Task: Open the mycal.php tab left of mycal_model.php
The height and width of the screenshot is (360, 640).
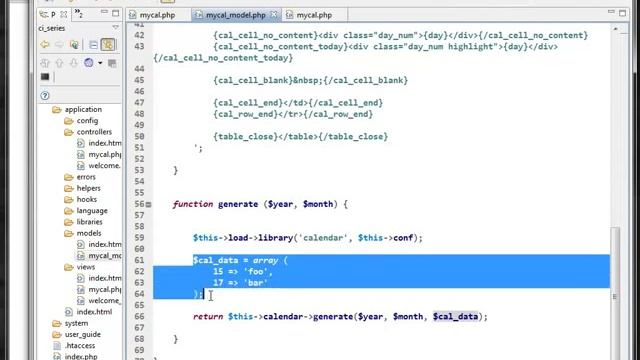Action: click(x=157, y=15)
